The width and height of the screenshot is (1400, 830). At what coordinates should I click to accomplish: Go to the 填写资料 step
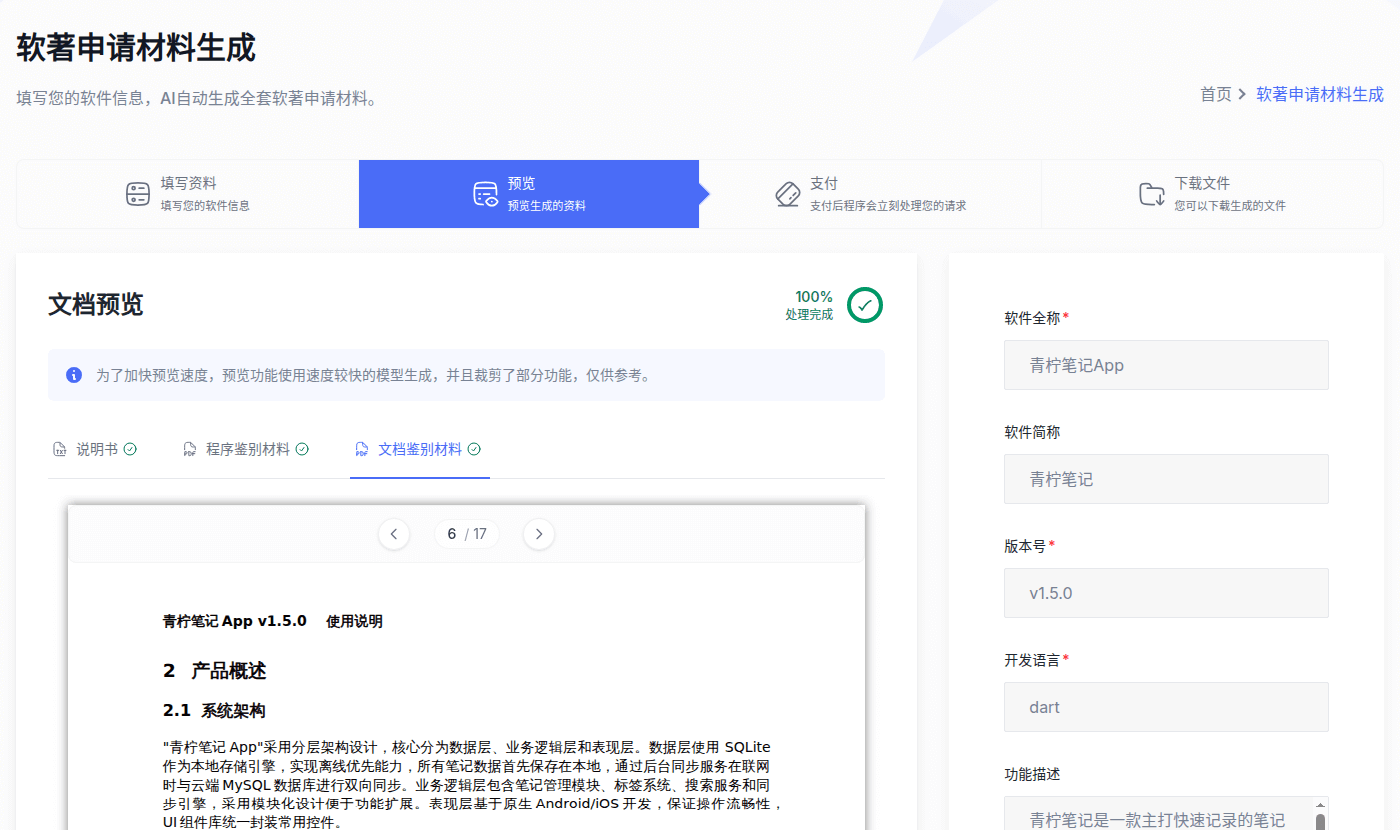point(188,194)
